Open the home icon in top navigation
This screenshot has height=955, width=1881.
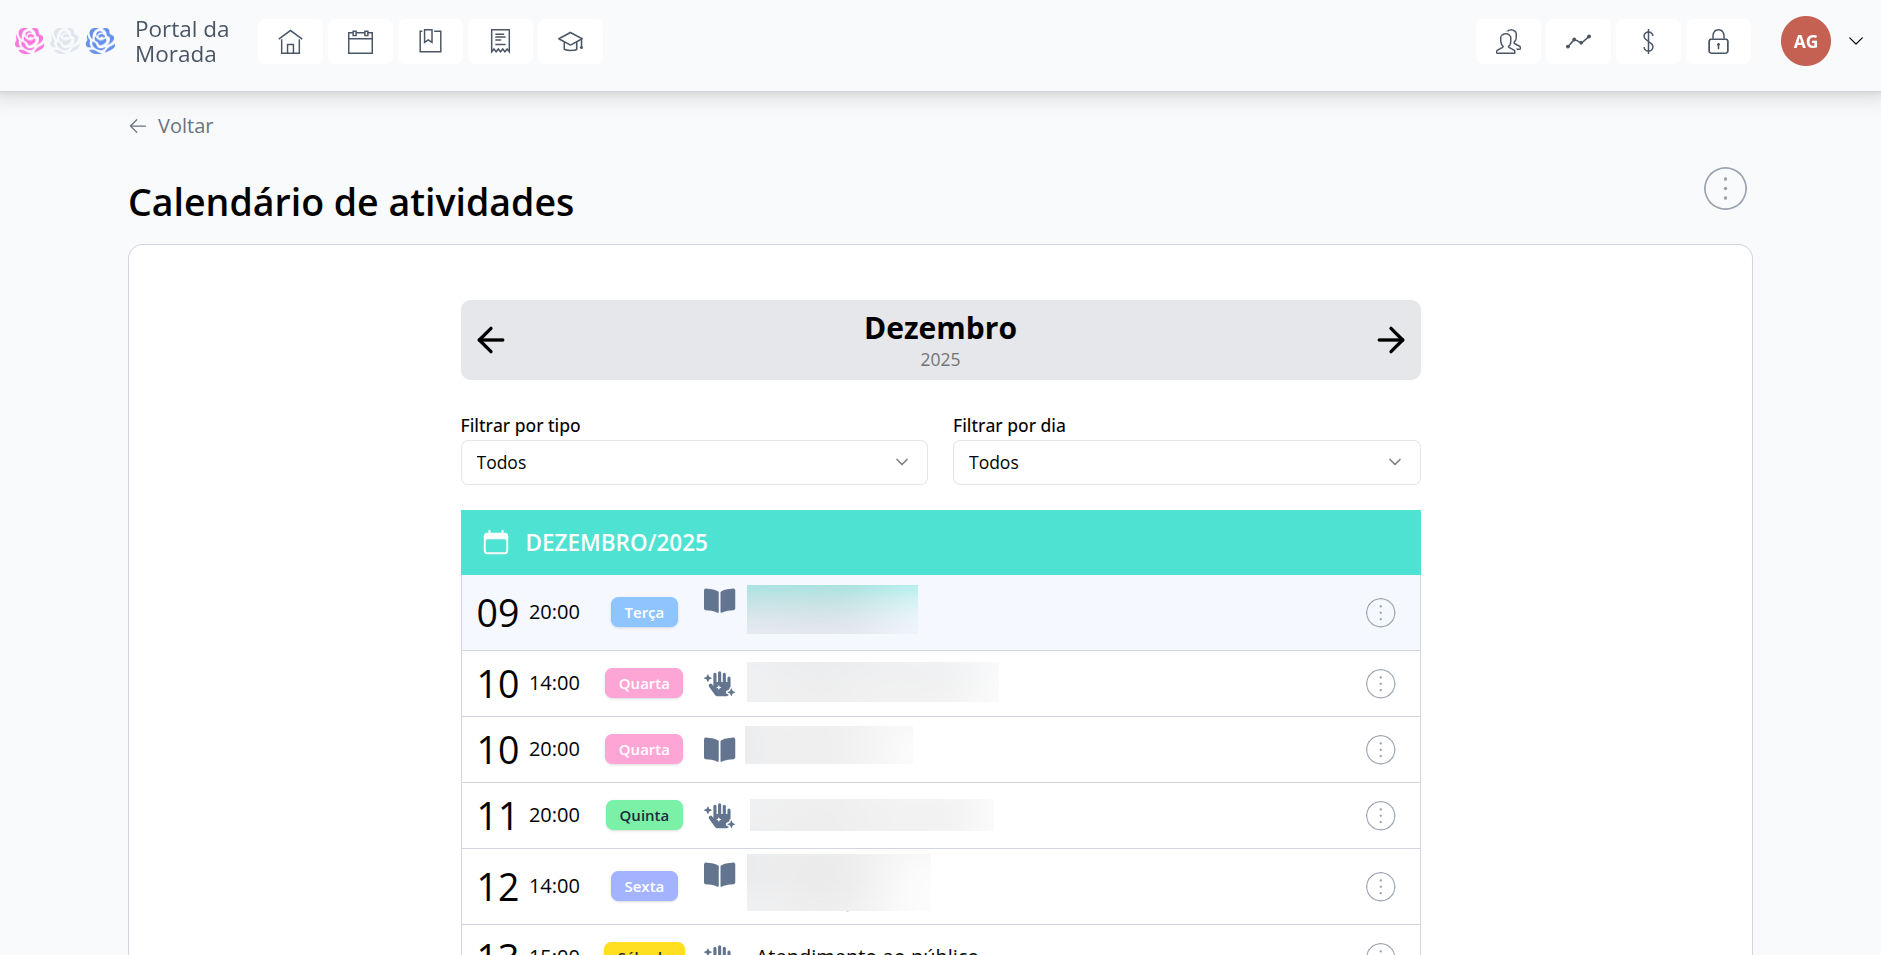pyautogui.click(x=290, y=41)
